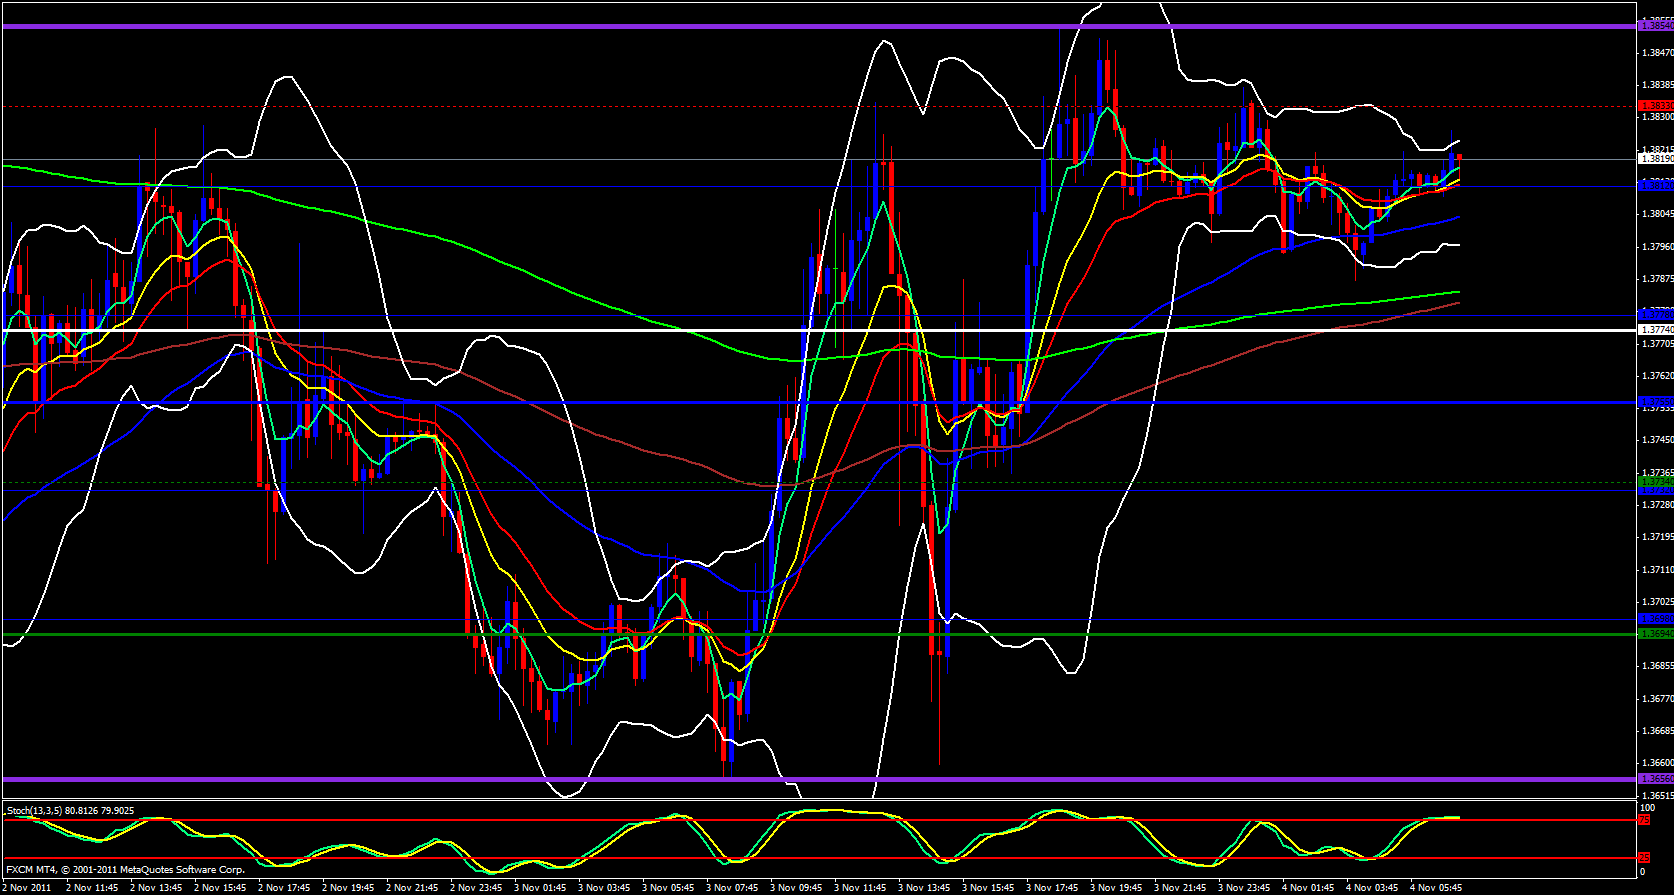Click the blue 1.36980 level label
Viewport: 1674px width, 895px height.
[x=1654, y=619]
